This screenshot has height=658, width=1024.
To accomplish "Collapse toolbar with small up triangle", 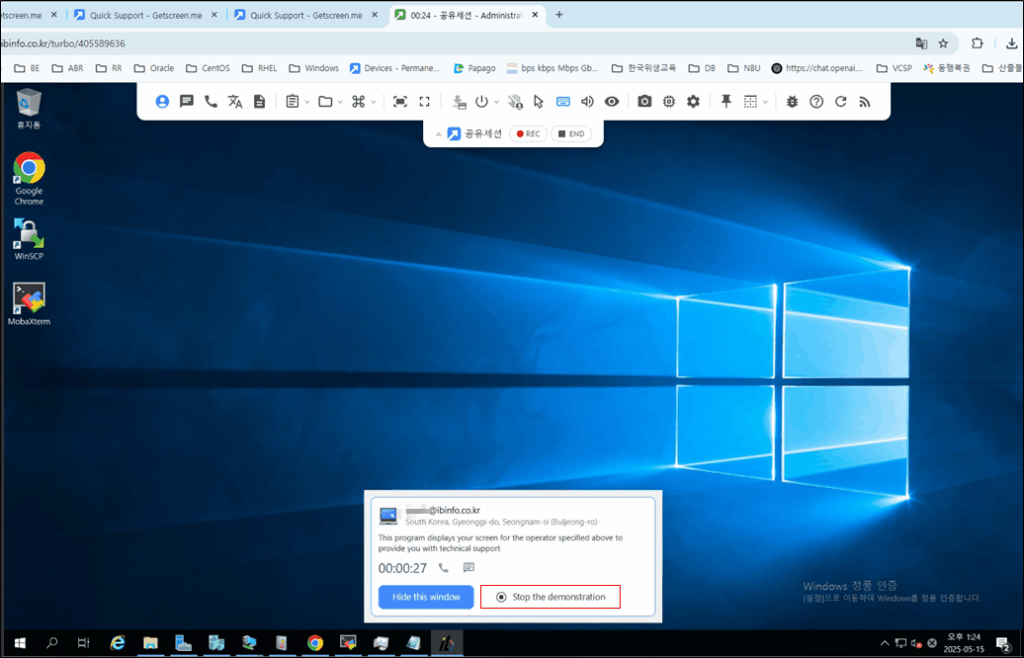I will pyautogui.click(x=438, y=134).
